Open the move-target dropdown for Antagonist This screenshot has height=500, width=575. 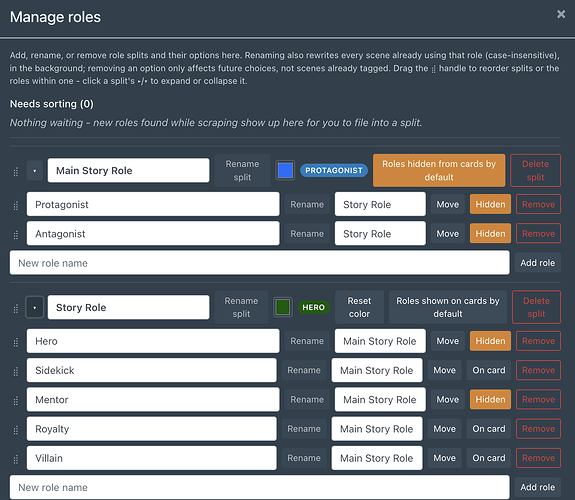(x=380, y=234)
